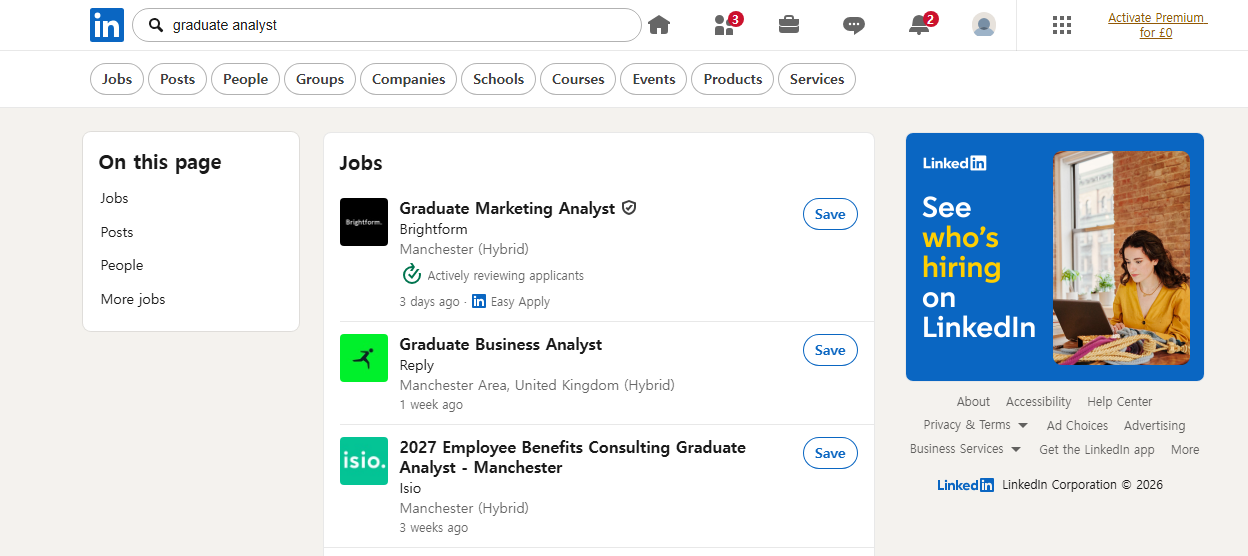
Task: Click the Isio company logo
Action: click(364, 461)
